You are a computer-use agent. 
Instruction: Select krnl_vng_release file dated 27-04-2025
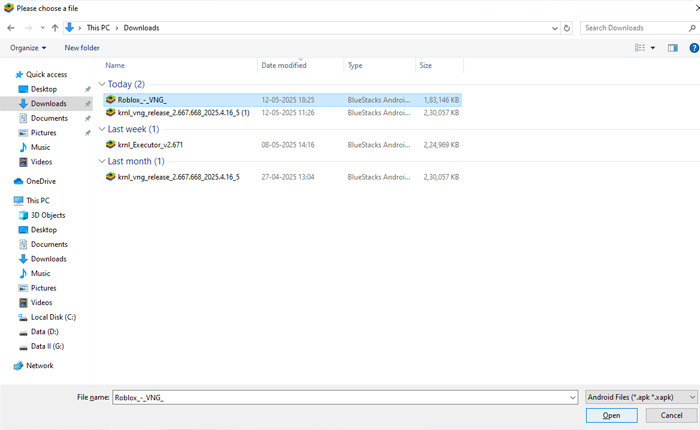283,177
